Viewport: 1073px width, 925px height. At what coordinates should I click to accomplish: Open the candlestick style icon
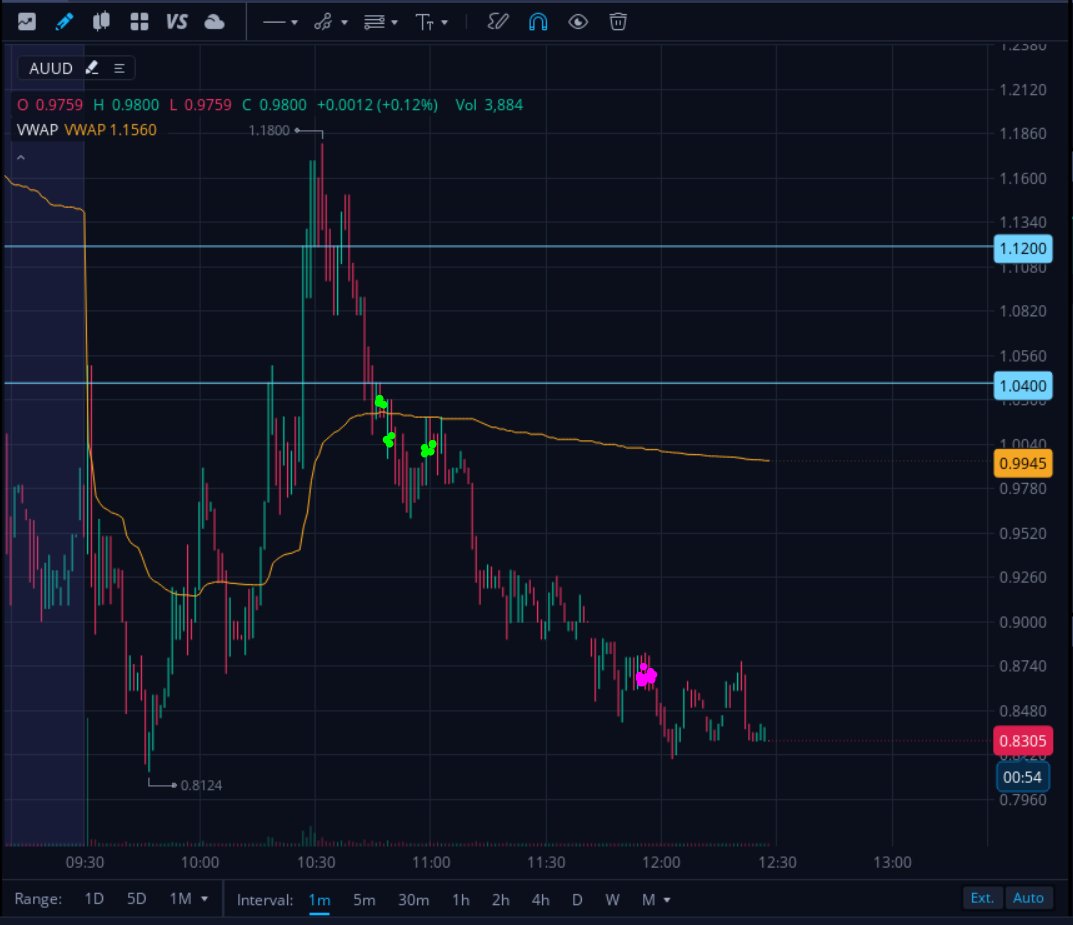coord(101,22)
